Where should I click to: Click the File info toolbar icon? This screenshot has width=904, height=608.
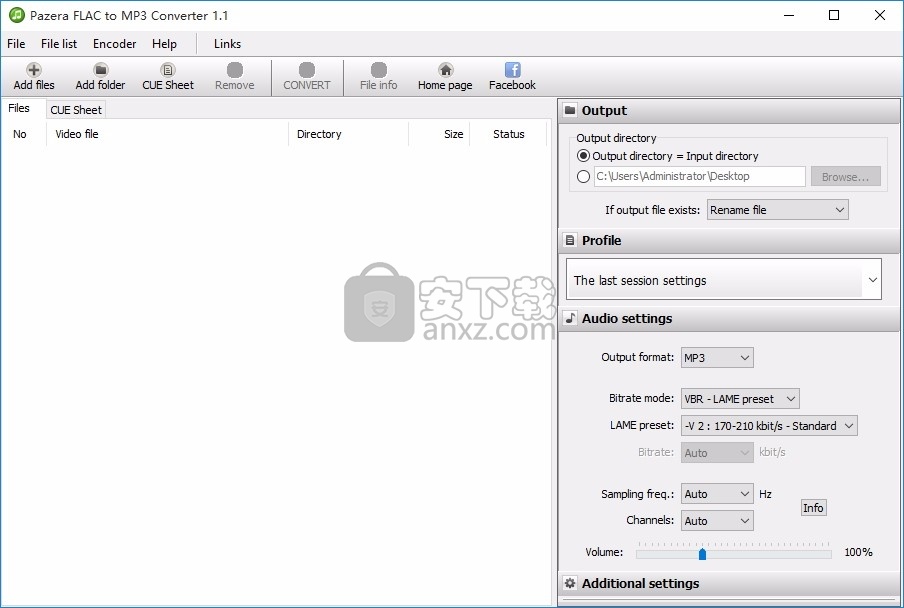pos(379,70)
